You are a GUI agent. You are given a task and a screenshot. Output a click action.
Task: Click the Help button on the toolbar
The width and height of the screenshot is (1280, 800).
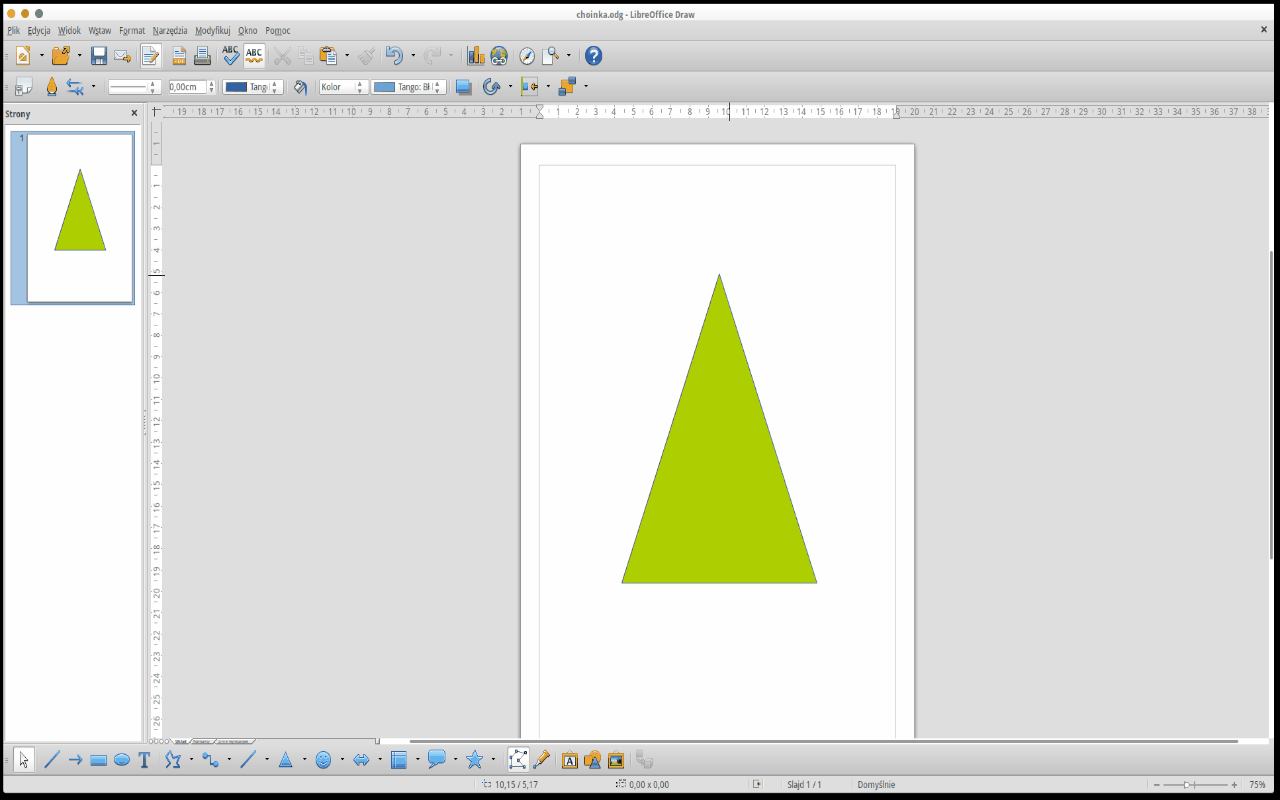tap(593, 56)
